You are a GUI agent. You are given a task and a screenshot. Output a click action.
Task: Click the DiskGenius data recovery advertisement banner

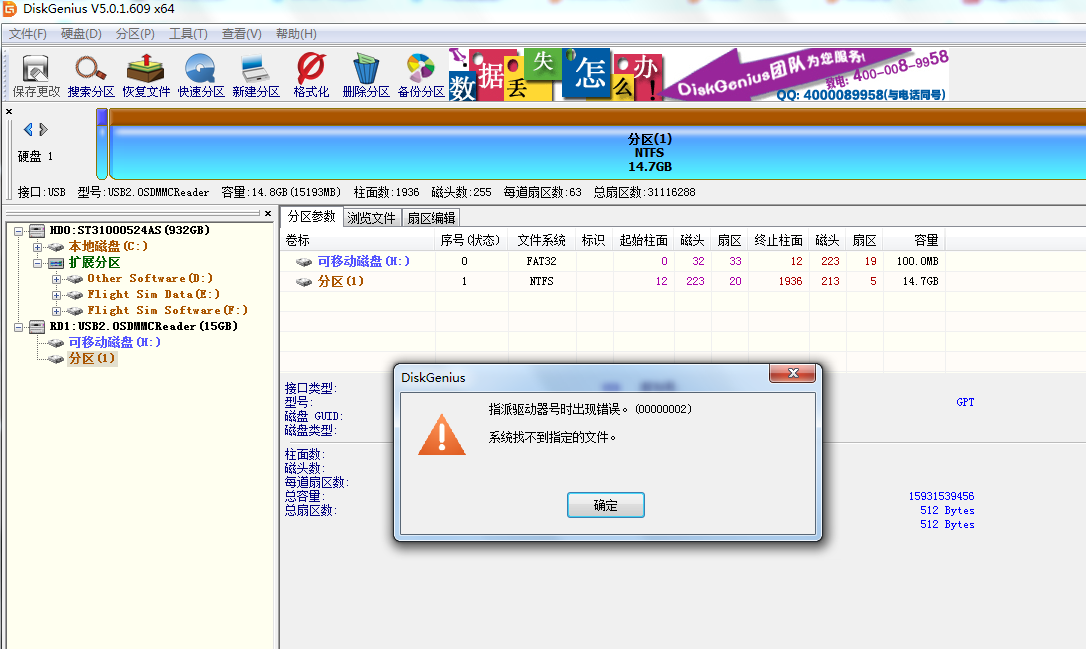tap(698, 75)
